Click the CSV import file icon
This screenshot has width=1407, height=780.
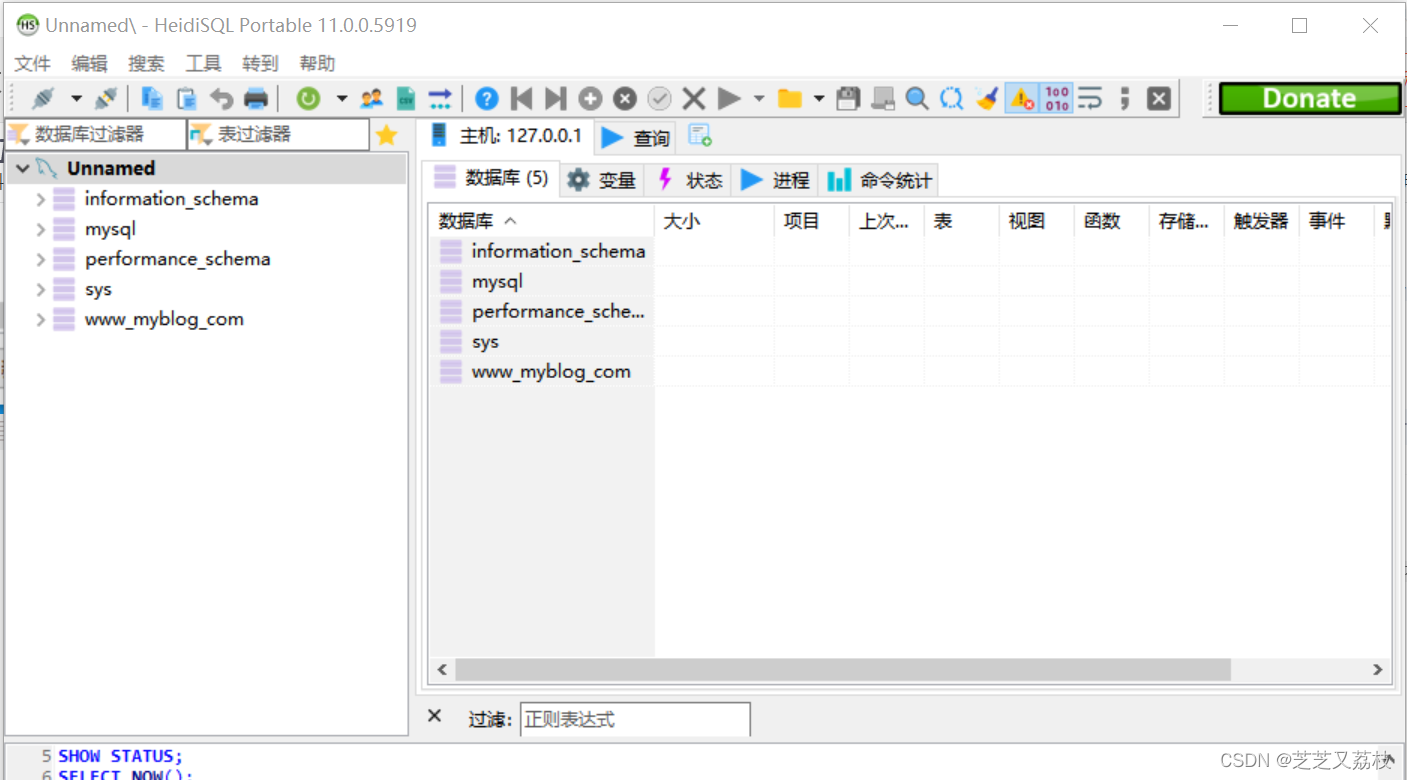tap(406, 98)
